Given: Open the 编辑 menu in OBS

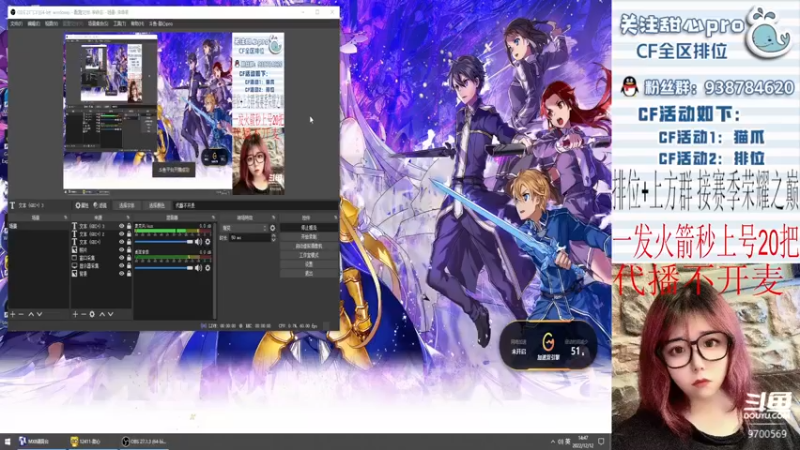Looking at the screenshot, I should pos(34,23).
